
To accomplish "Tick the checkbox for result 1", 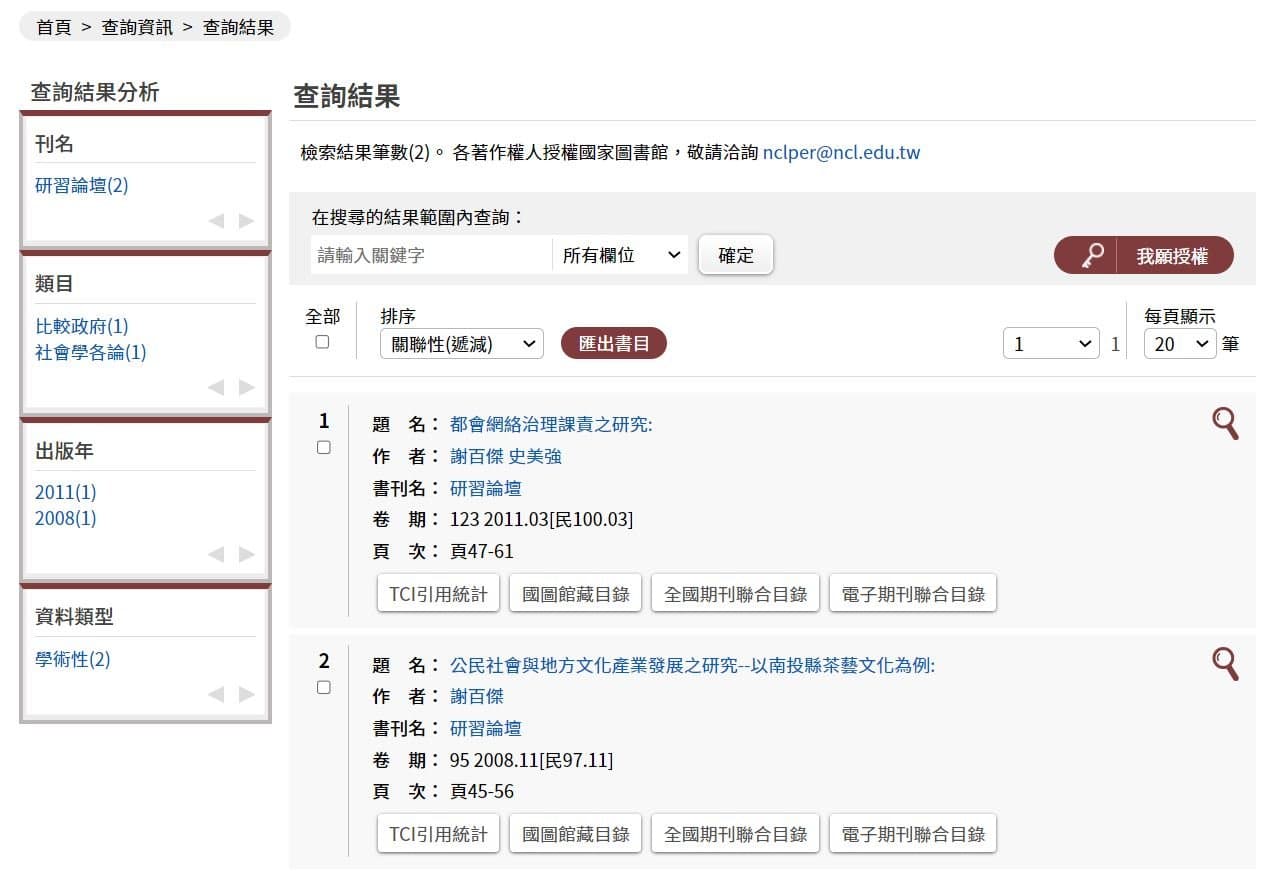I will coord(323,448).
